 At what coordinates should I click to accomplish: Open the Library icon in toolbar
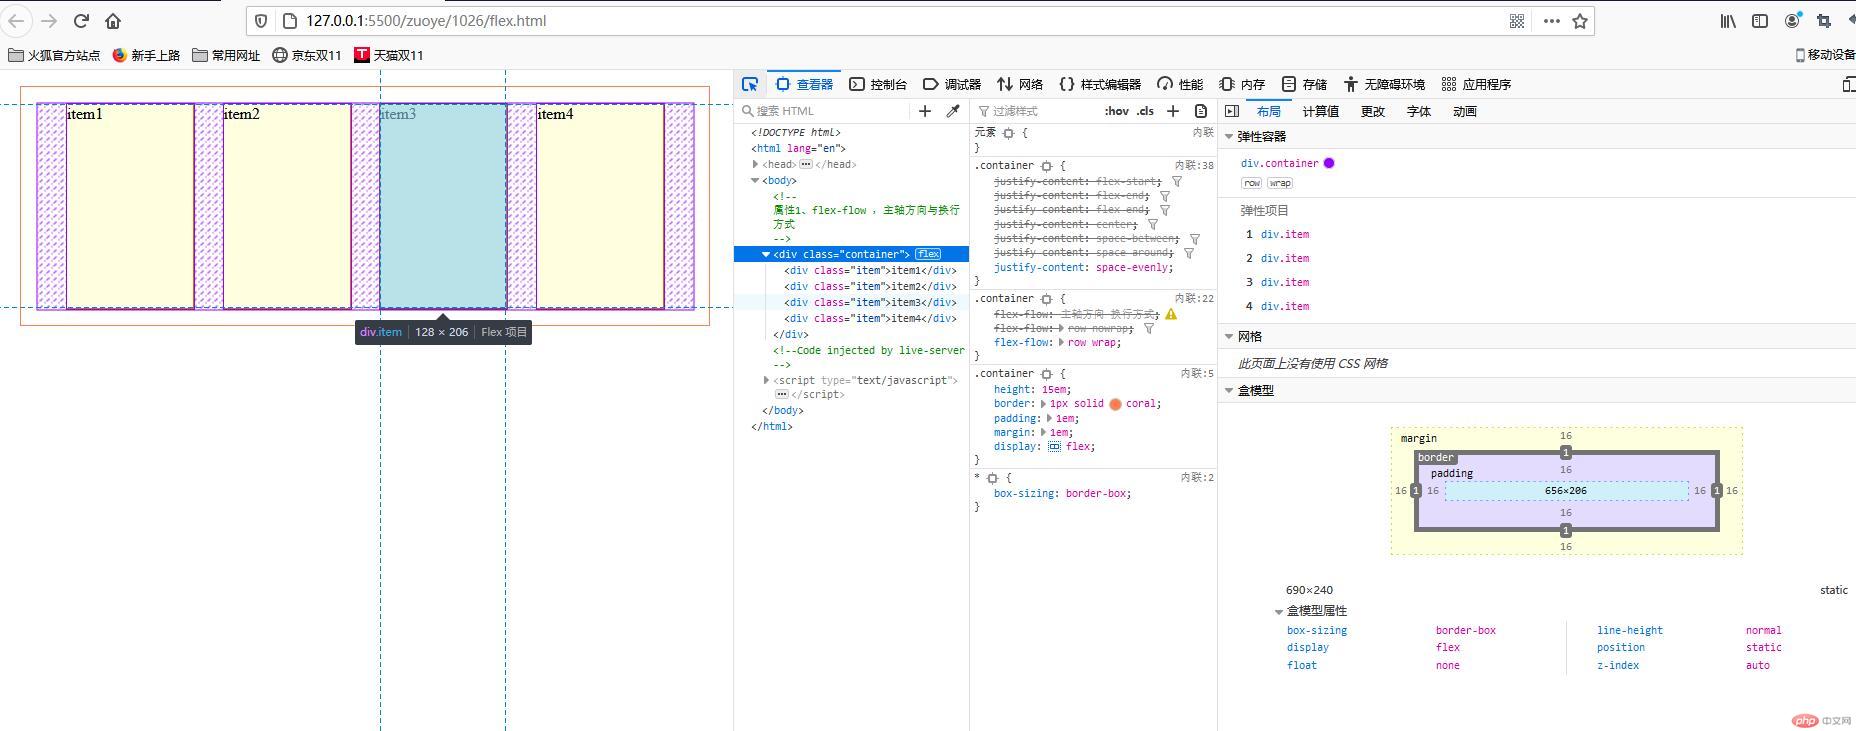tap(1728, 21)
